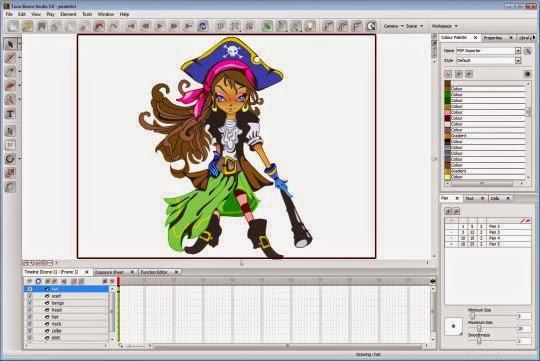Click the magnifier icon at toolbar end
This screenshot has height=361, width=540.
coord(371,26)
